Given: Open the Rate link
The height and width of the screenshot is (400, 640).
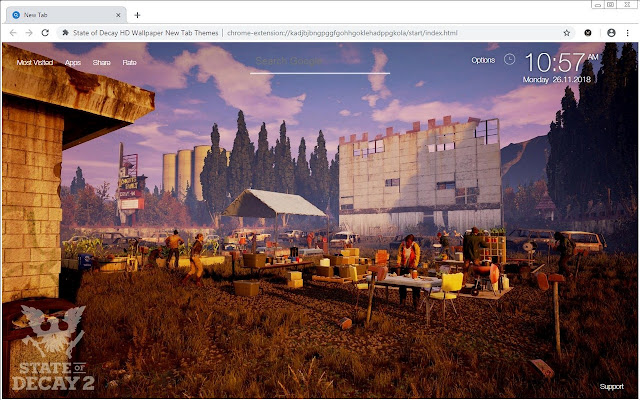Looking at the screenshot, I should point(129,62).
